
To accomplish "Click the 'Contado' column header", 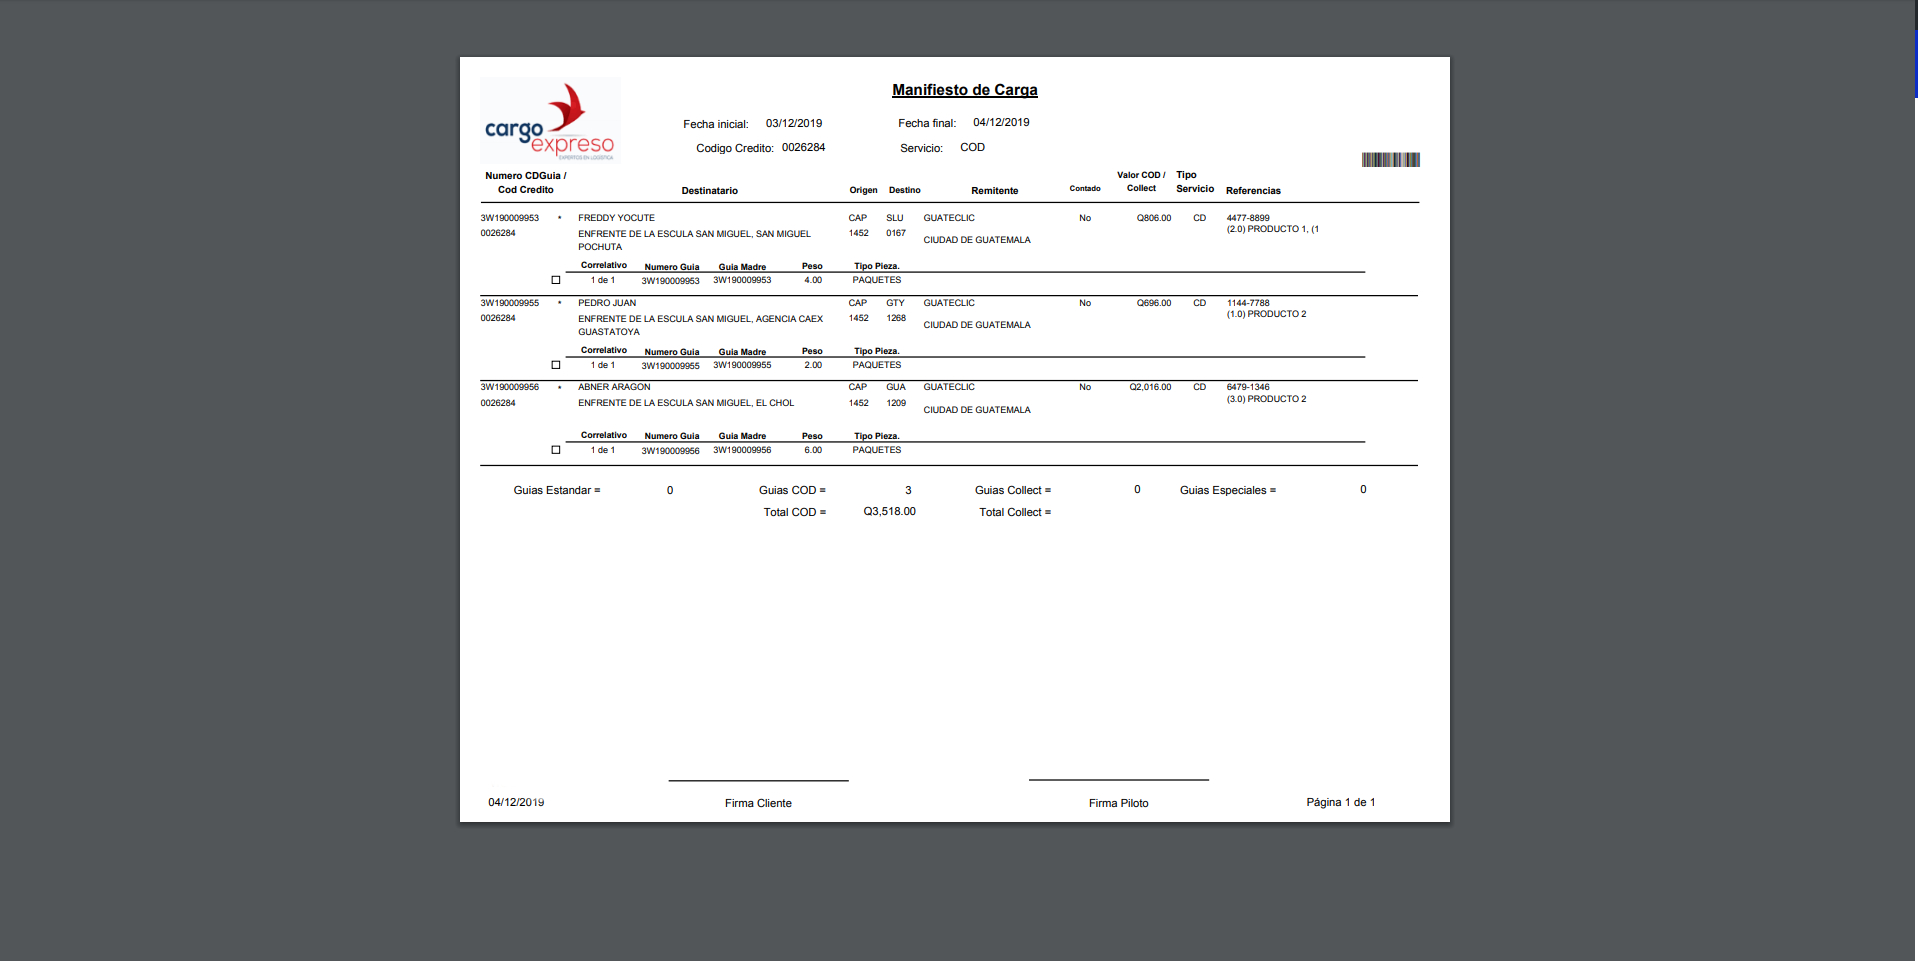I will click(1085, 188).
